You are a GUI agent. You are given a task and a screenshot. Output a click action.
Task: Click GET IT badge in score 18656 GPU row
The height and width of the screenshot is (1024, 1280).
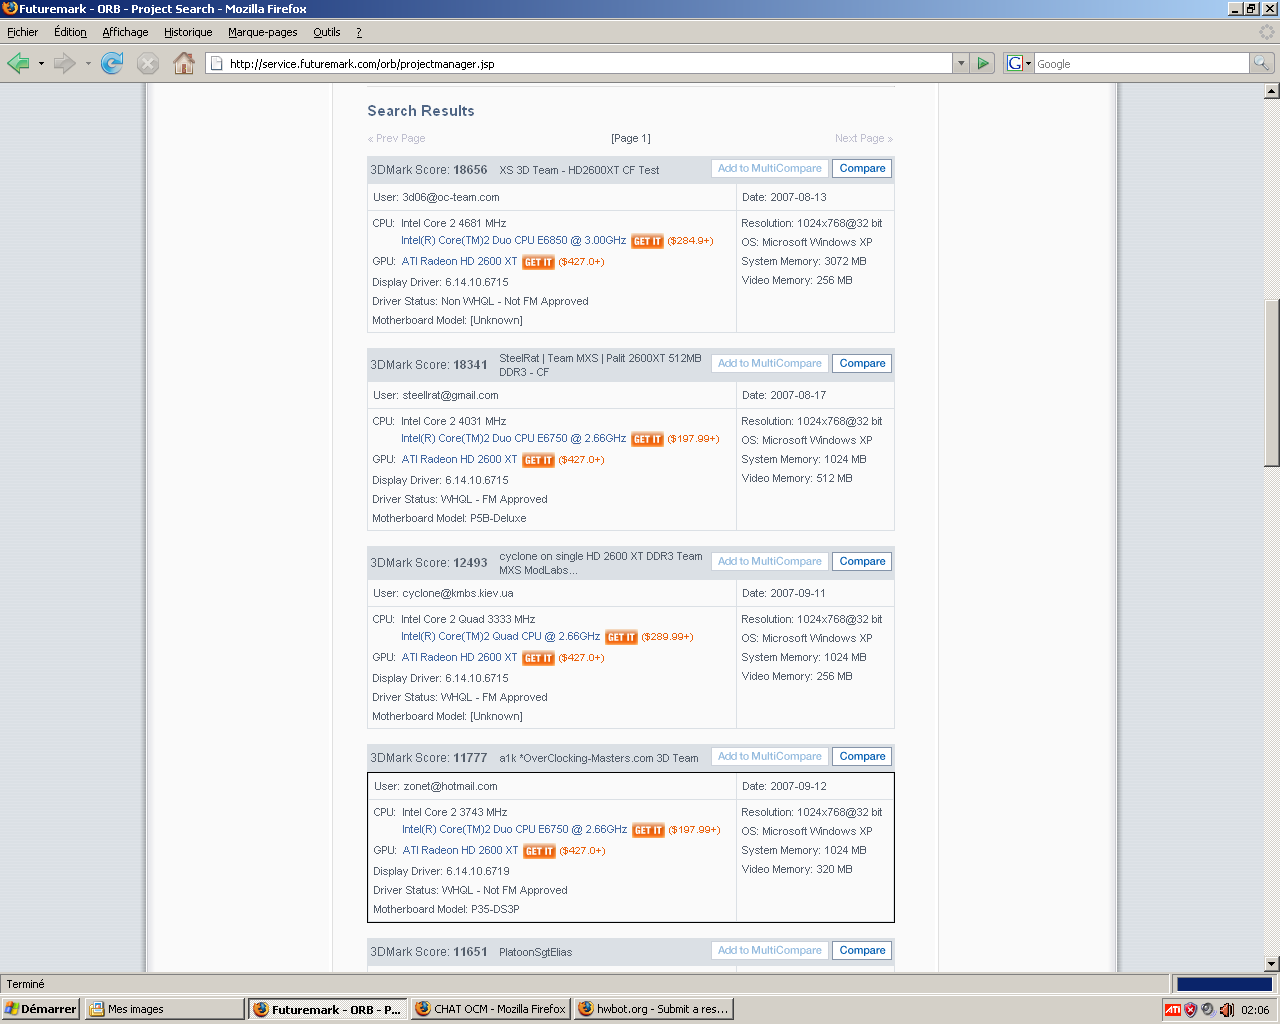coord(538,262)
